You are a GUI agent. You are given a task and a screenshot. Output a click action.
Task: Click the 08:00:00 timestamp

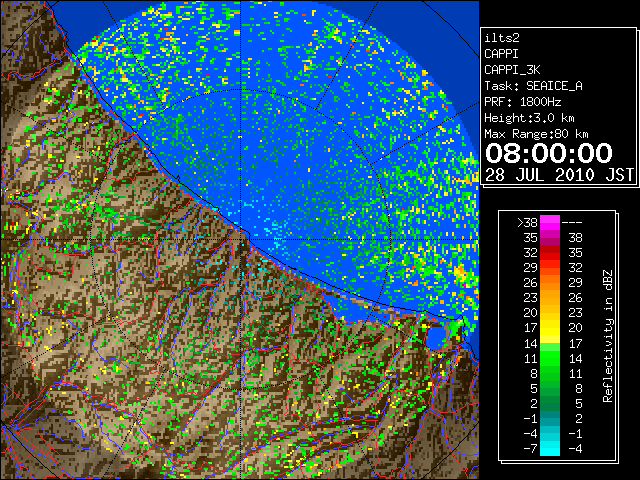549,153
